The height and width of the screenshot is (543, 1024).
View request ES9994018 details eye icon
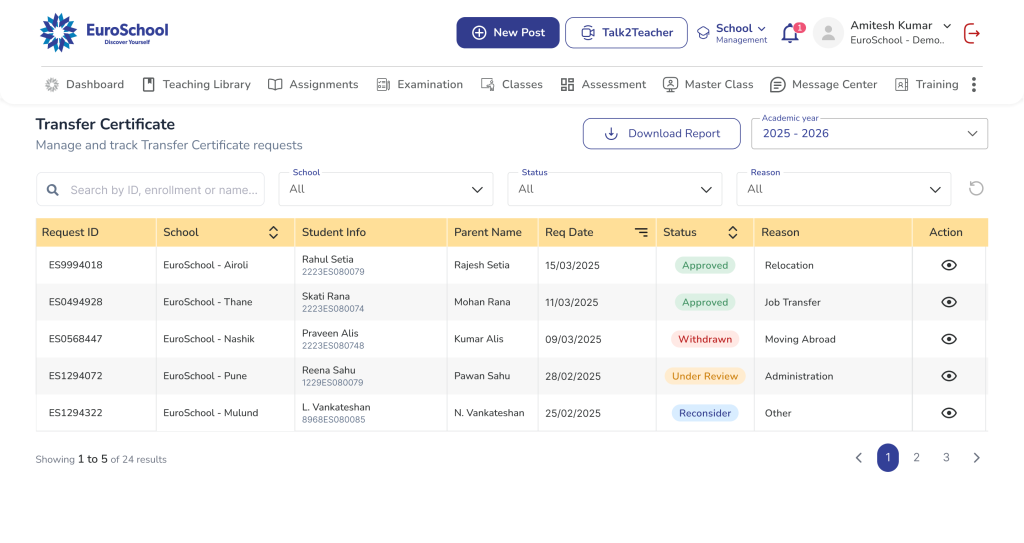(x=949, y=265)
